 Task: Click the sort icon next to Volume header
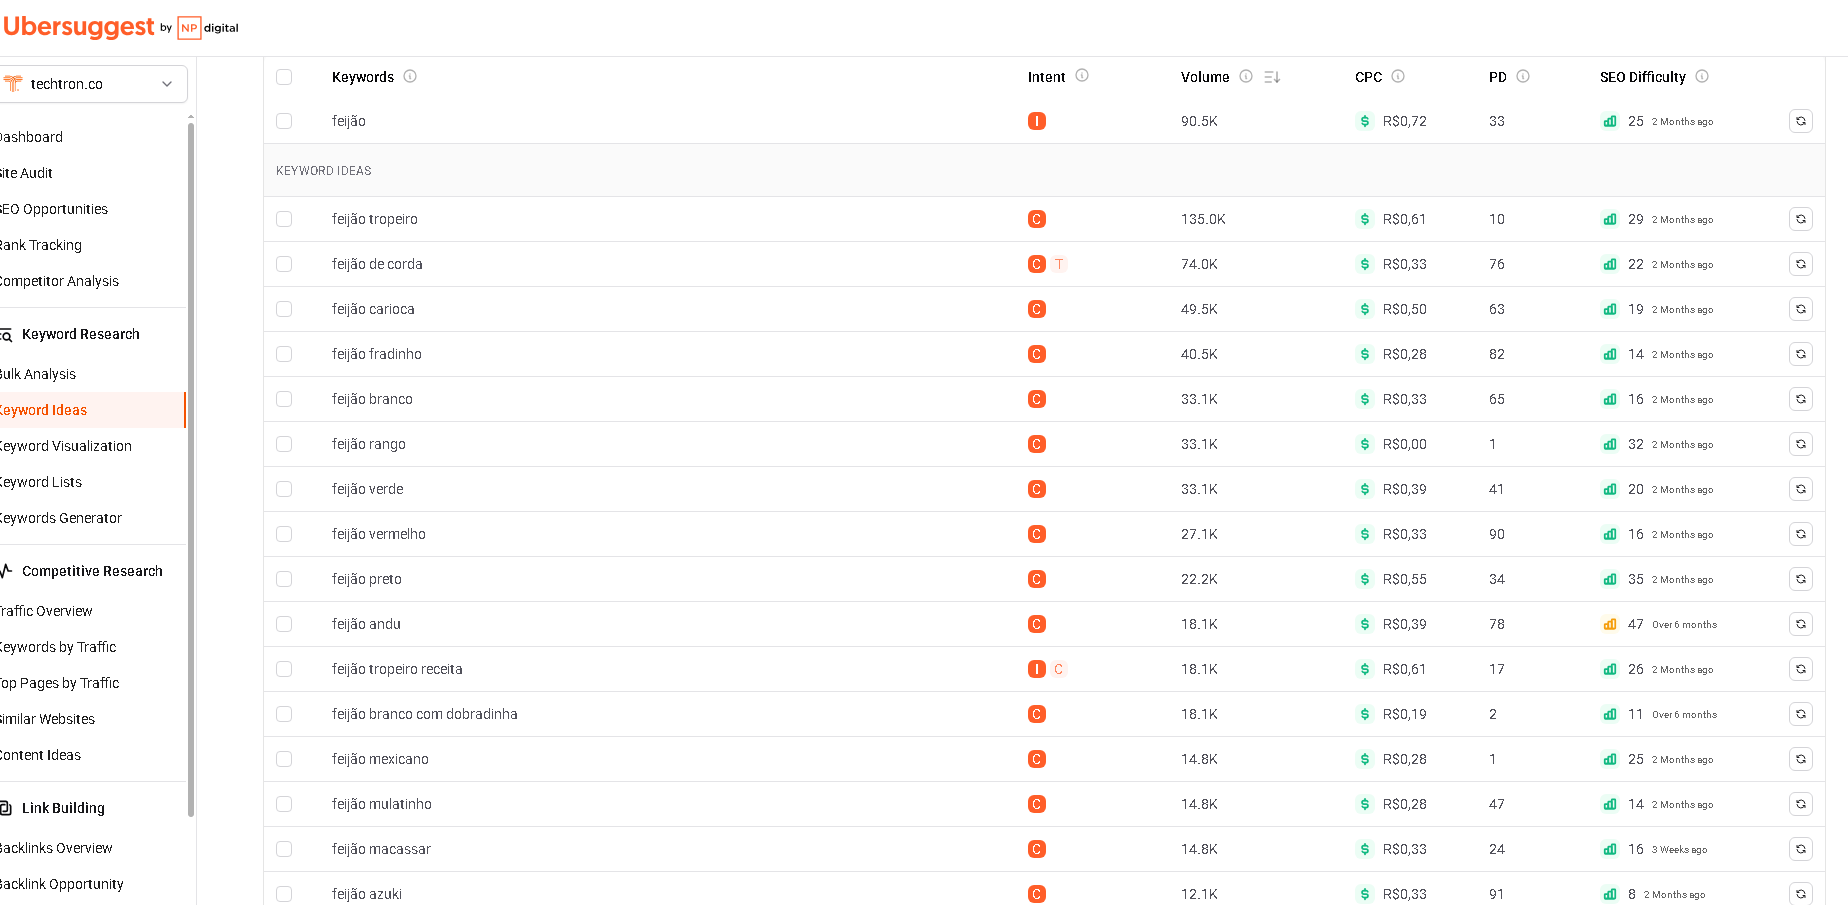coord(1270,77)
